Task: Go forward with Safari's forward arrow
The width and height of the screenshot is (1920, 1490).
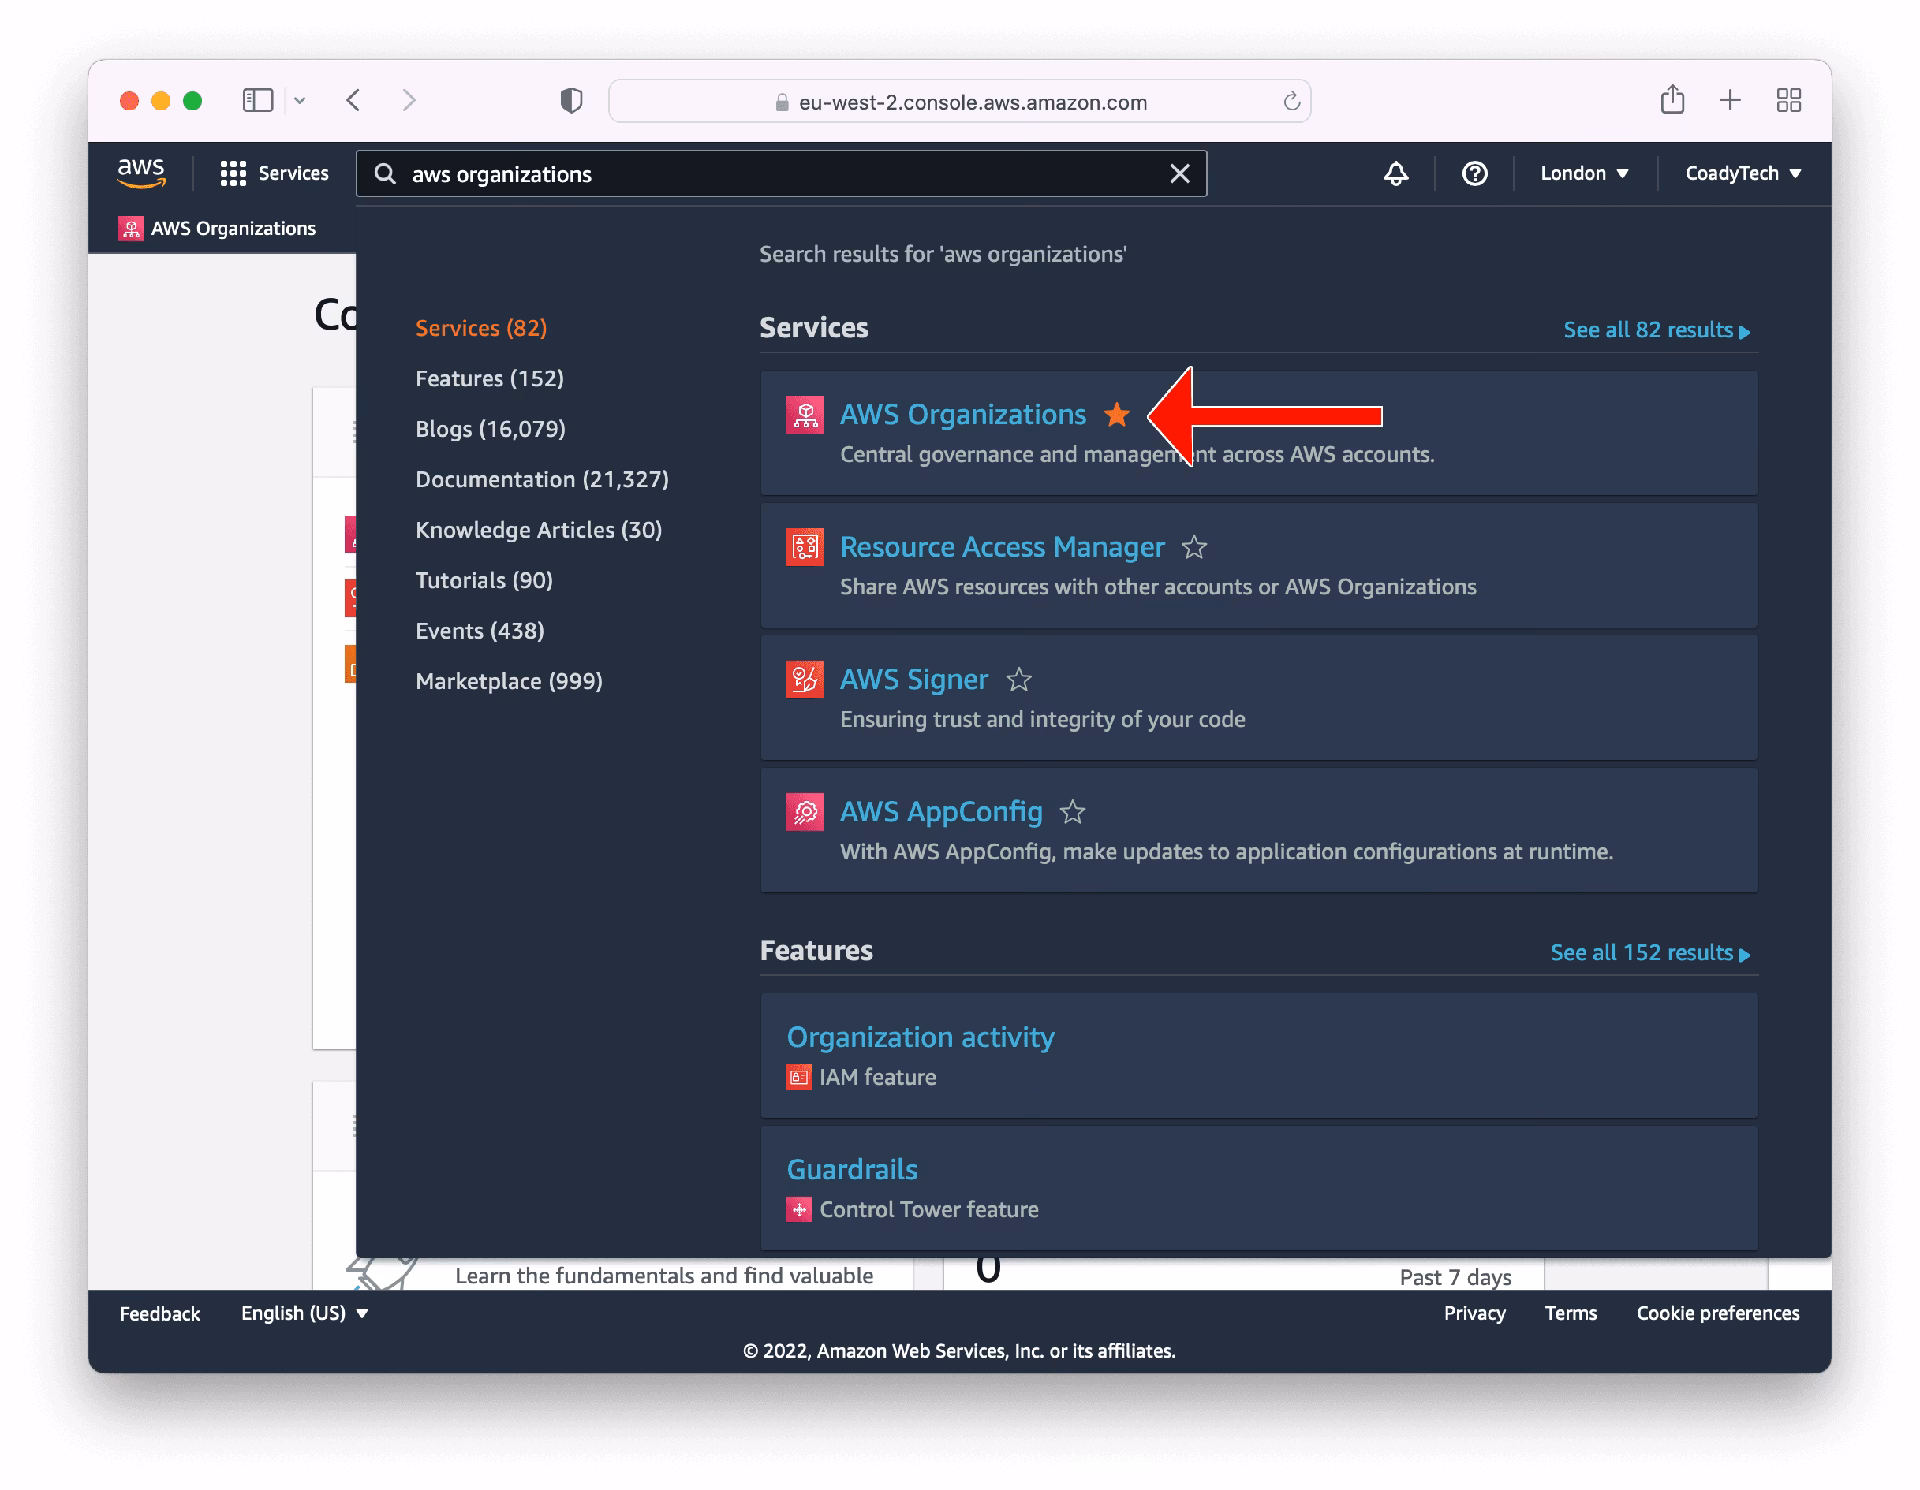Action: coord(408,100)
